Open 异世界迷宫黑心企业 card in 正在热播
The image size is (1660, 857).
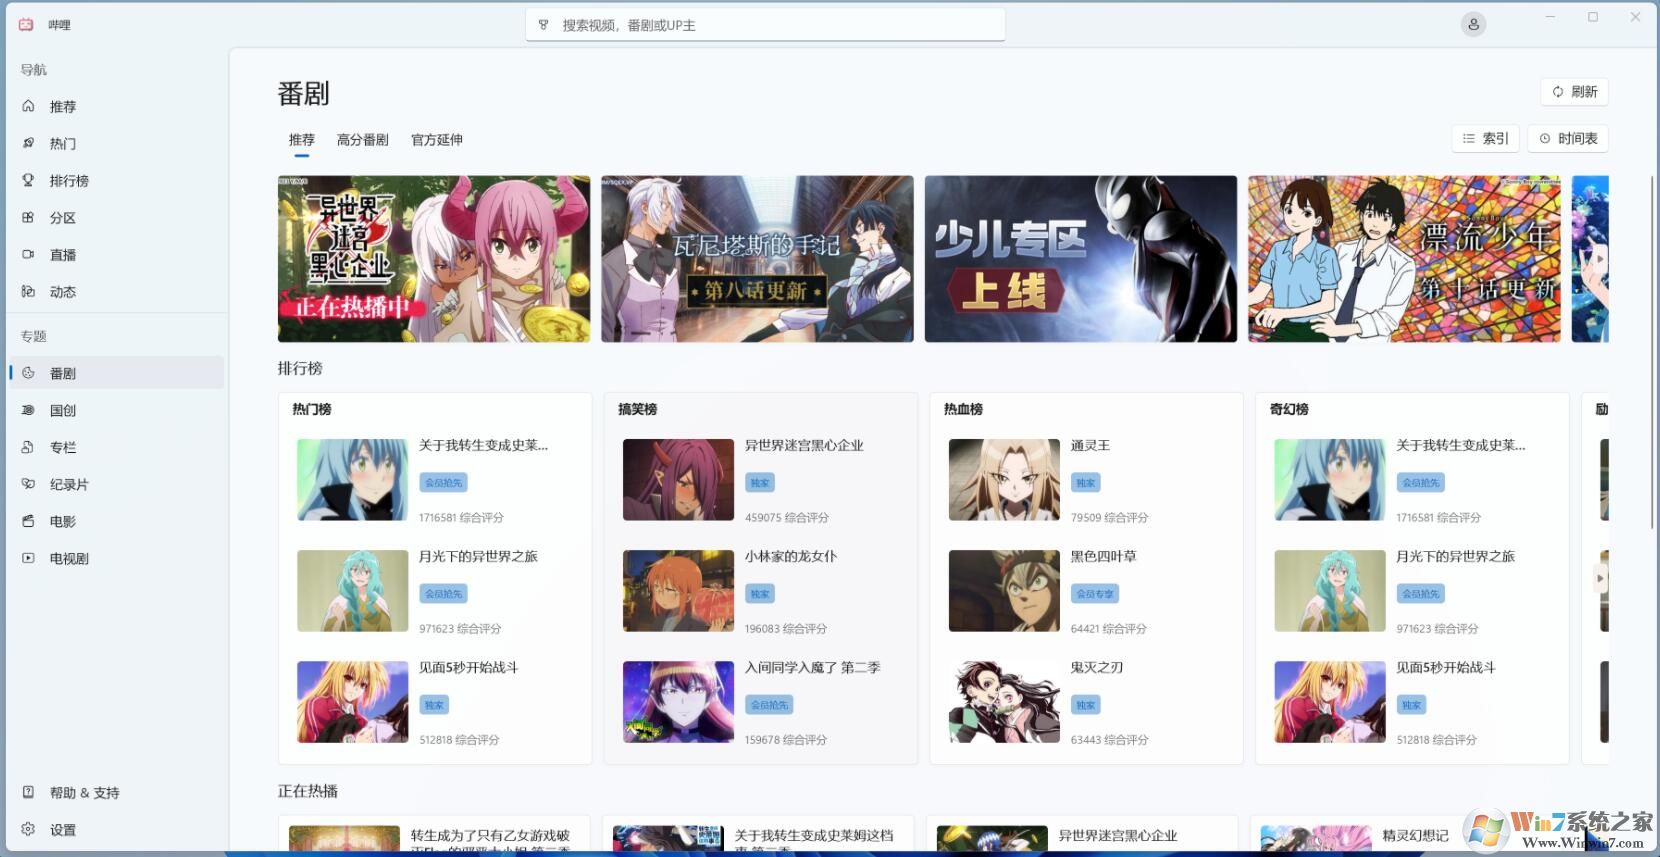pos(1082,835)
